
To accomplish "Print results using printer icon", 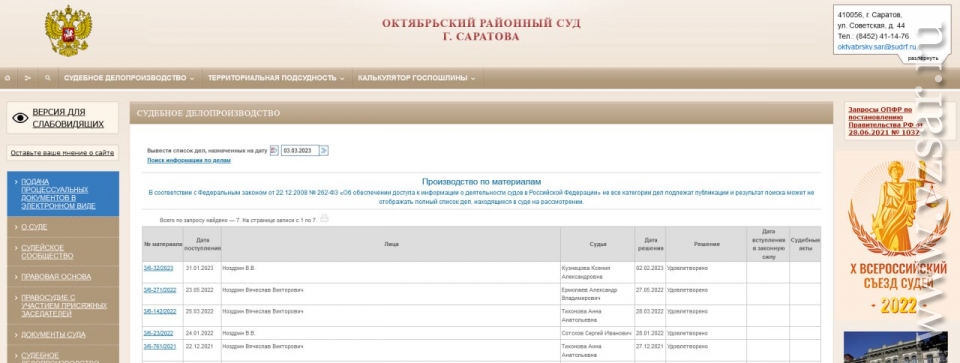I will 324,218.
